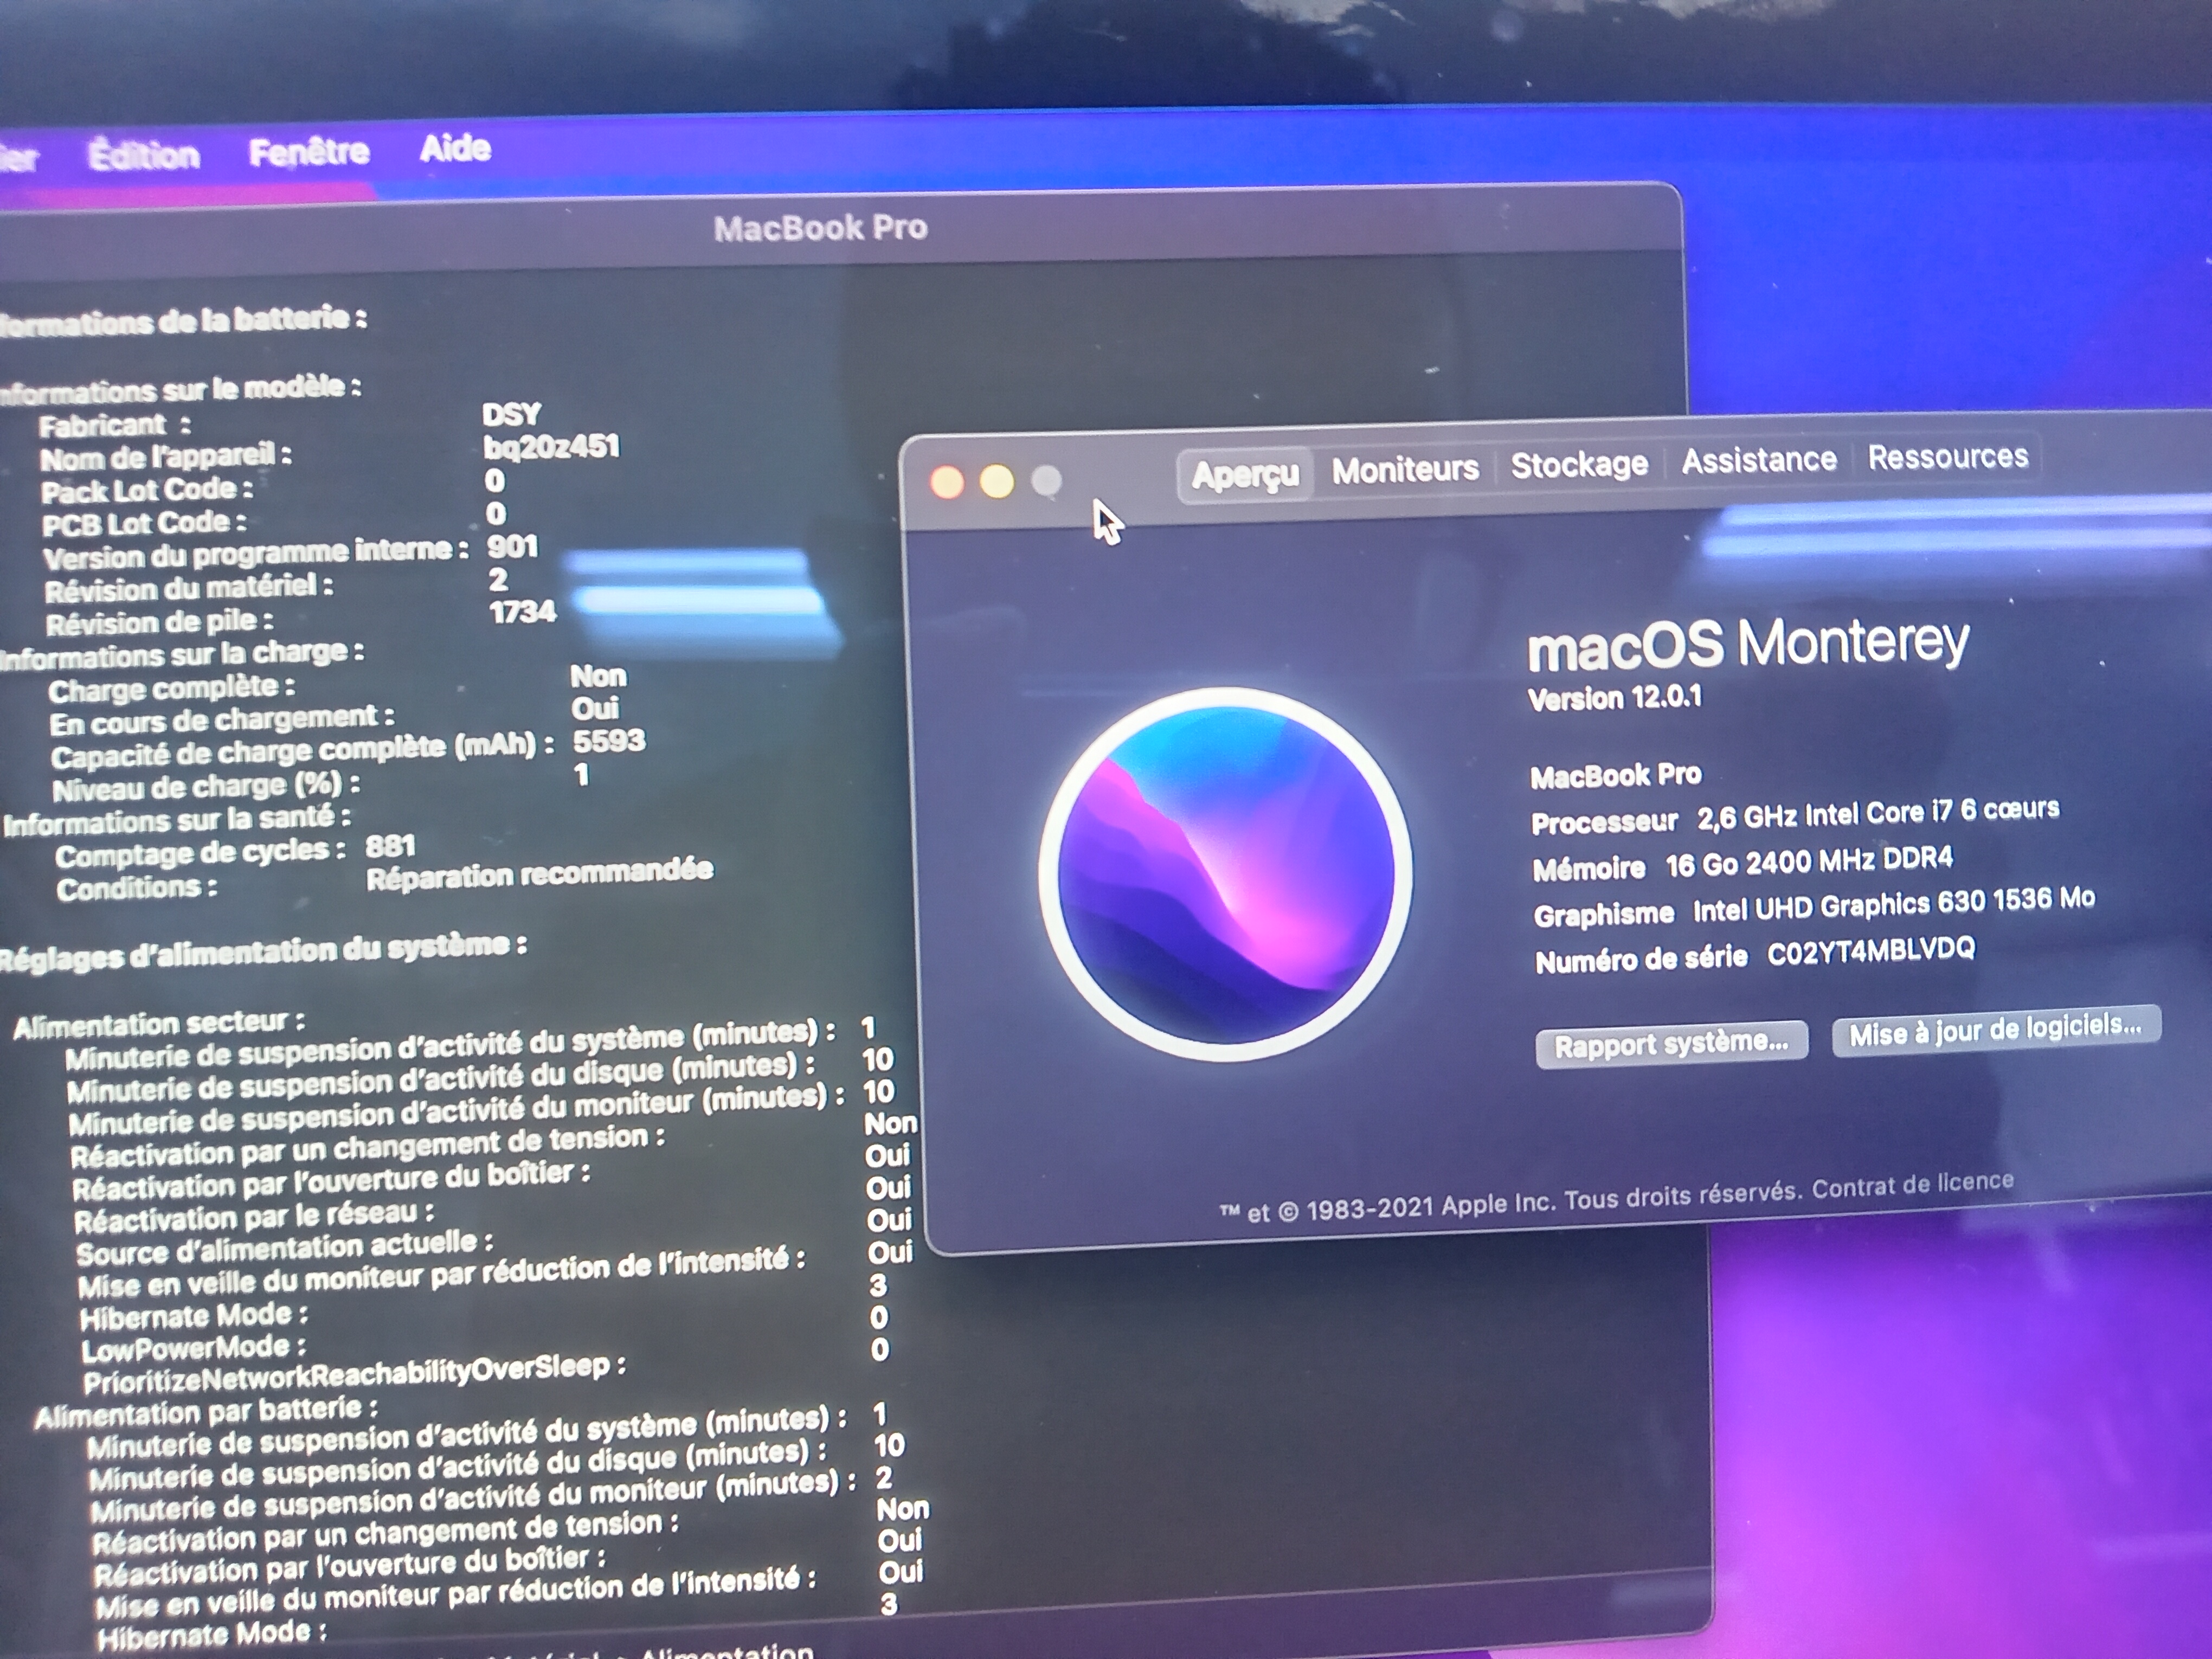Click the greyed-out zoom window button
2212x1659 pixels.
click(1046, 480)
